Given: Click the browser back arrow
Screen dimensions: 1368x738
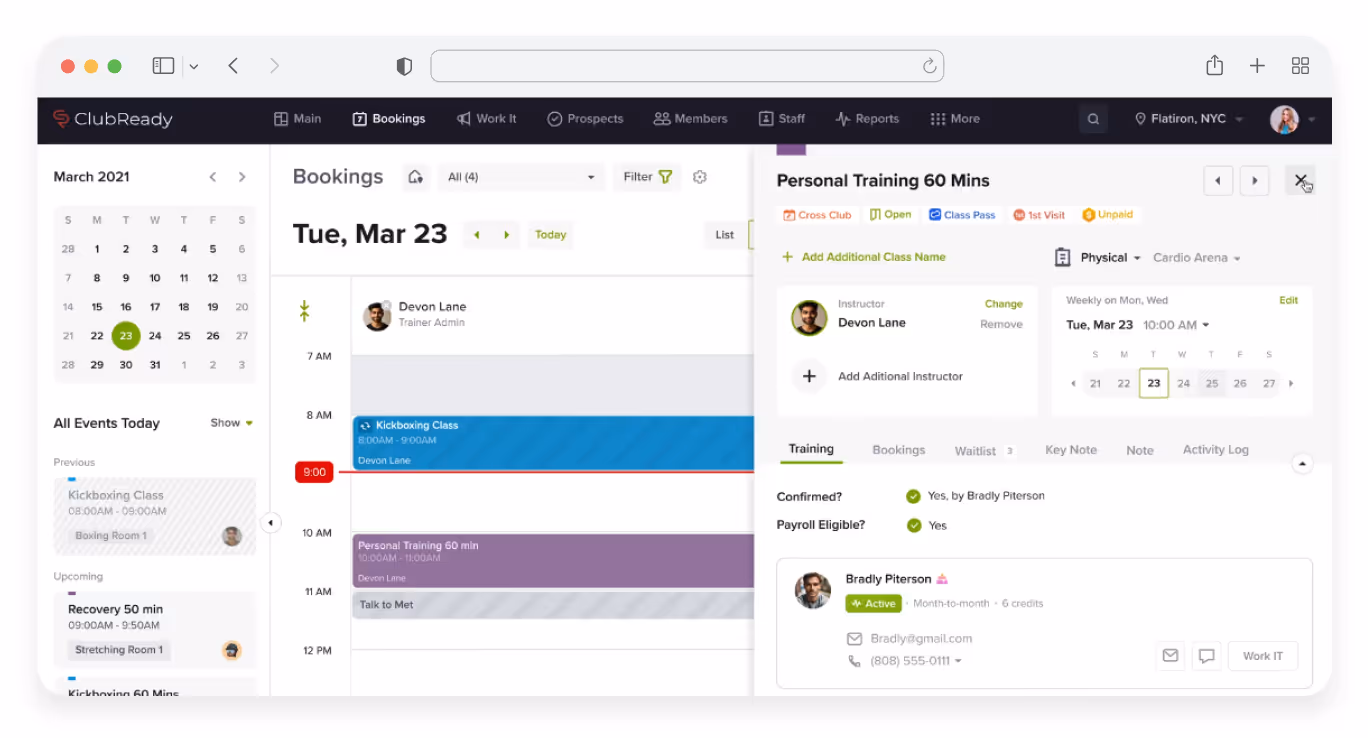Looking at the screenshot, I should click(x=233, y=66).
